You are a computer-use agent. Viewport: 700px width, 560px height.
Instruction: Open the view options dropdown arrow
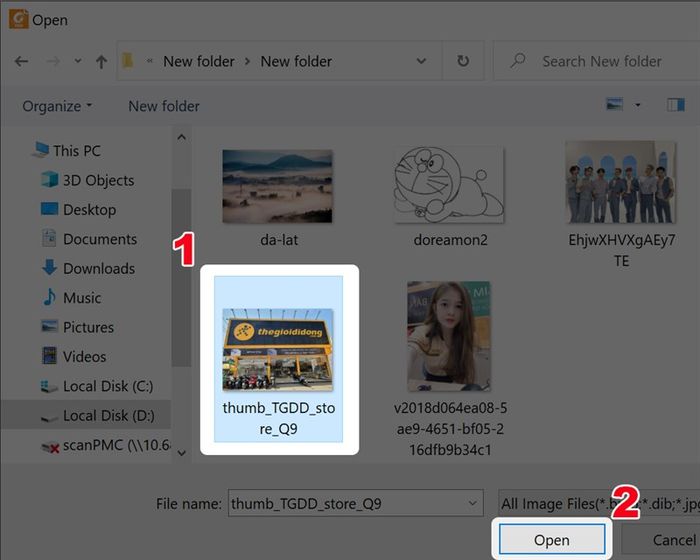coord(638,105)
